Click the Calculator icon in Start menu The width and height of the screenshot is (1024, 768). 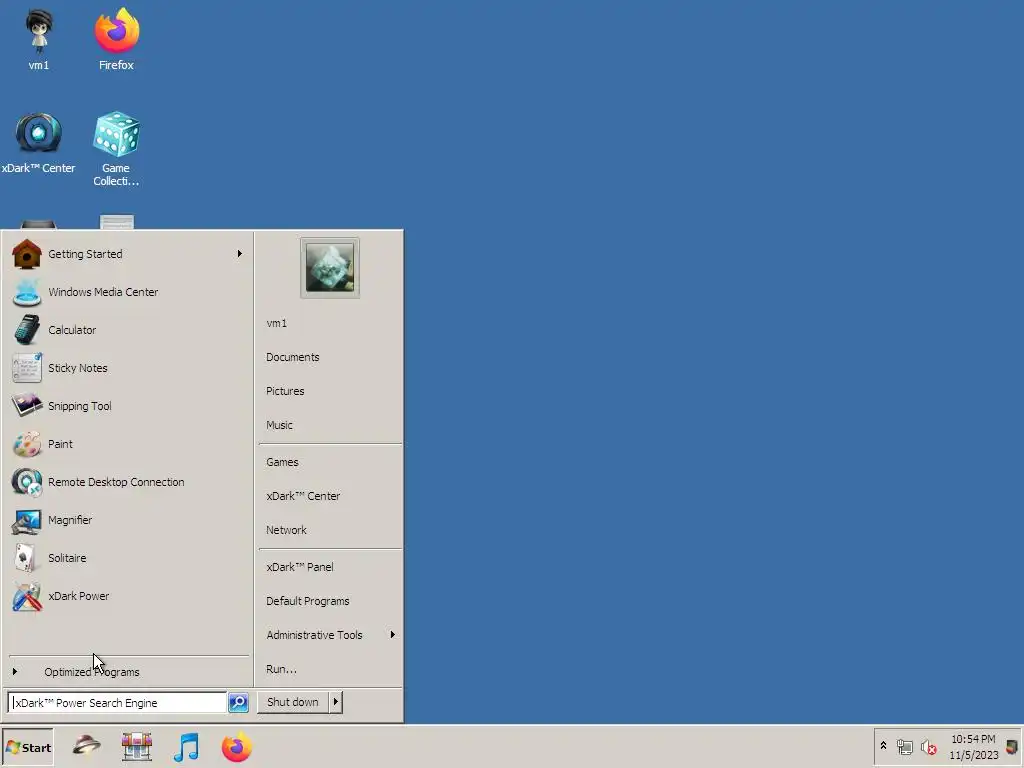point(27,330)
